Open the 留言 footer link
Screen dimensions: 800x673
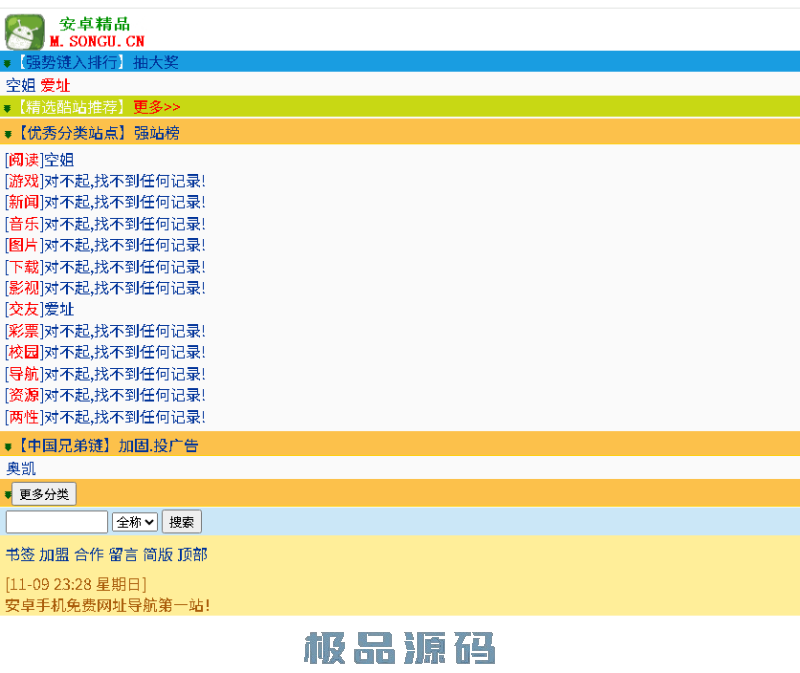(x=123, y=554)
